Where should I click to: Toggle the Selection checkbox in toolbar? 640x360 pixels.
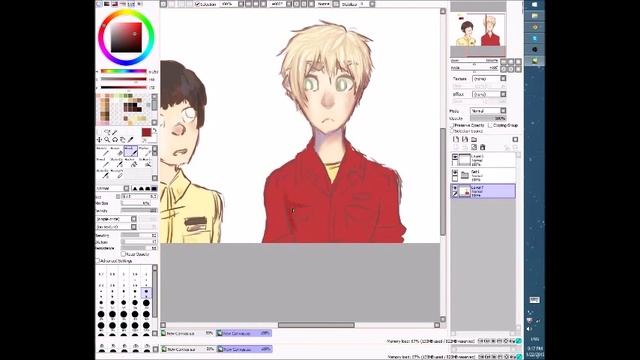(x=197, y=4)
